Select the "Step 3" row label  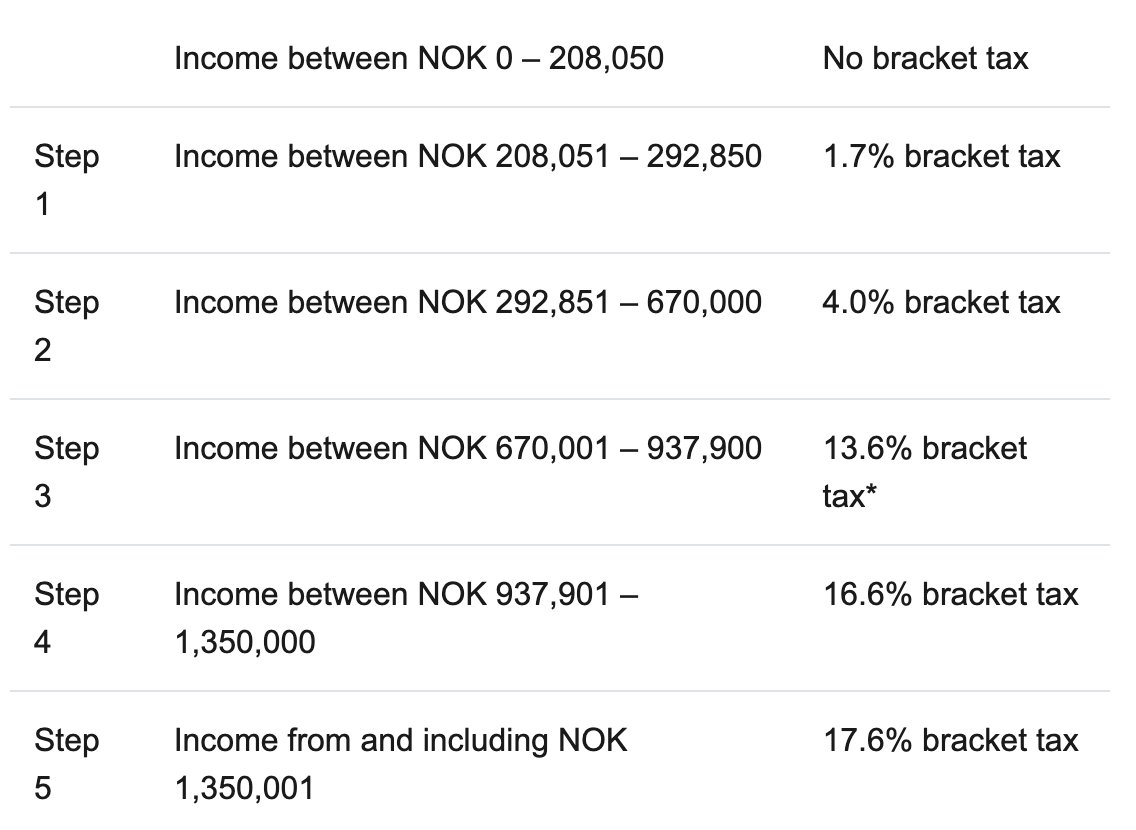click(x=66, y=472)
